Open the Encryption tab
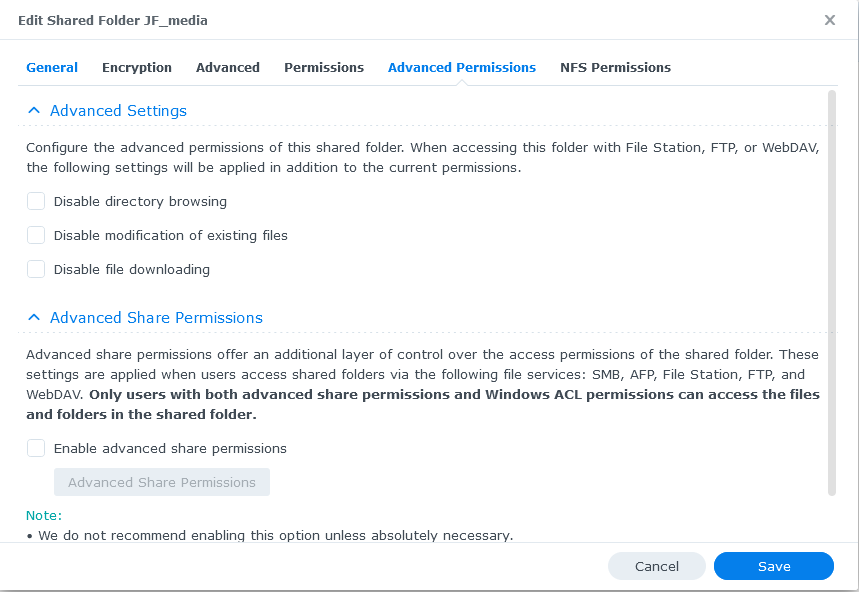The image size is (859, 592). point(137,68)
